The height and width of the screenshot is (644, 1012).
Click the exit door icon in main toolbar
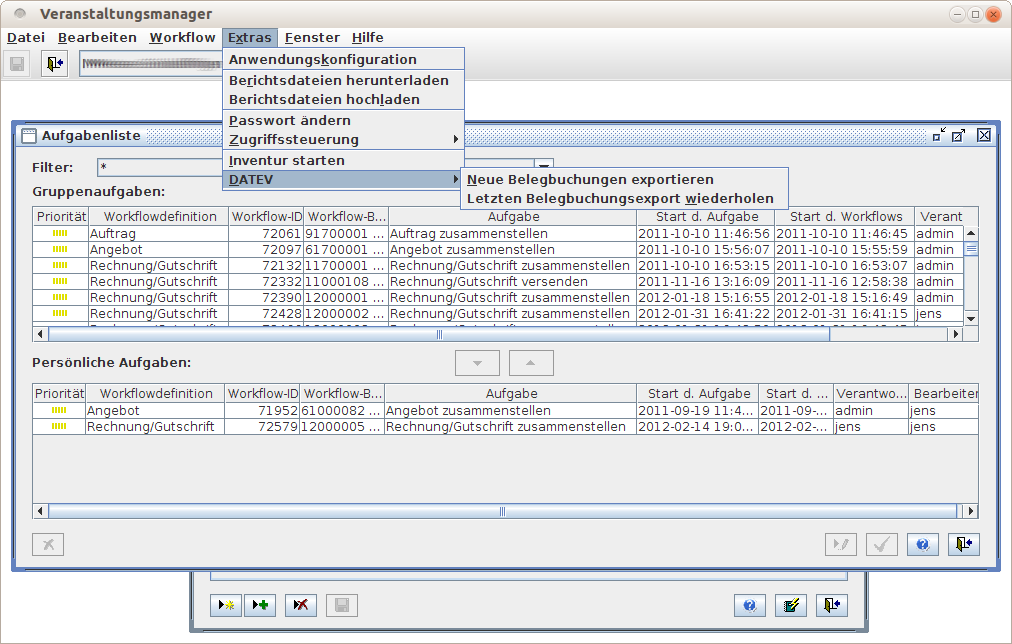[x=54, y=65]
